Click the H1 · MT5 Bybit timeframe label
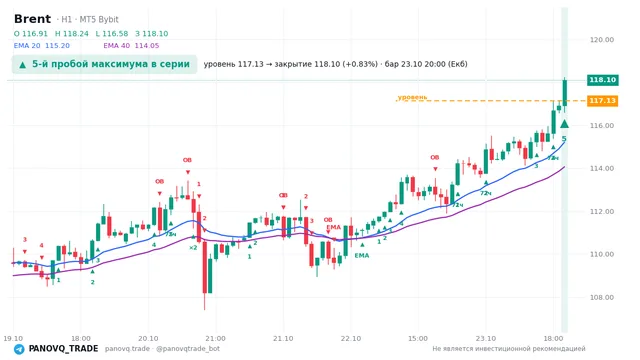 [x=90, y=20]
